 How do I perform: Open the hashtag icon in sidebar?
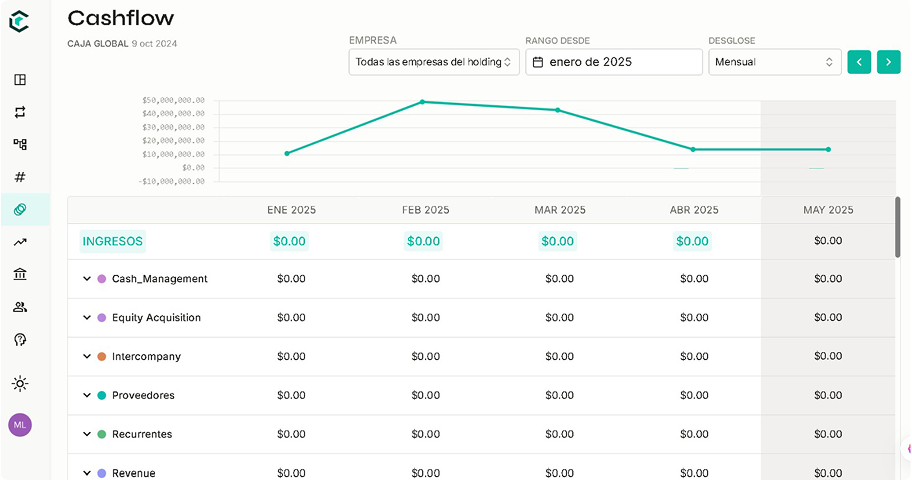(x=20, y=177)
